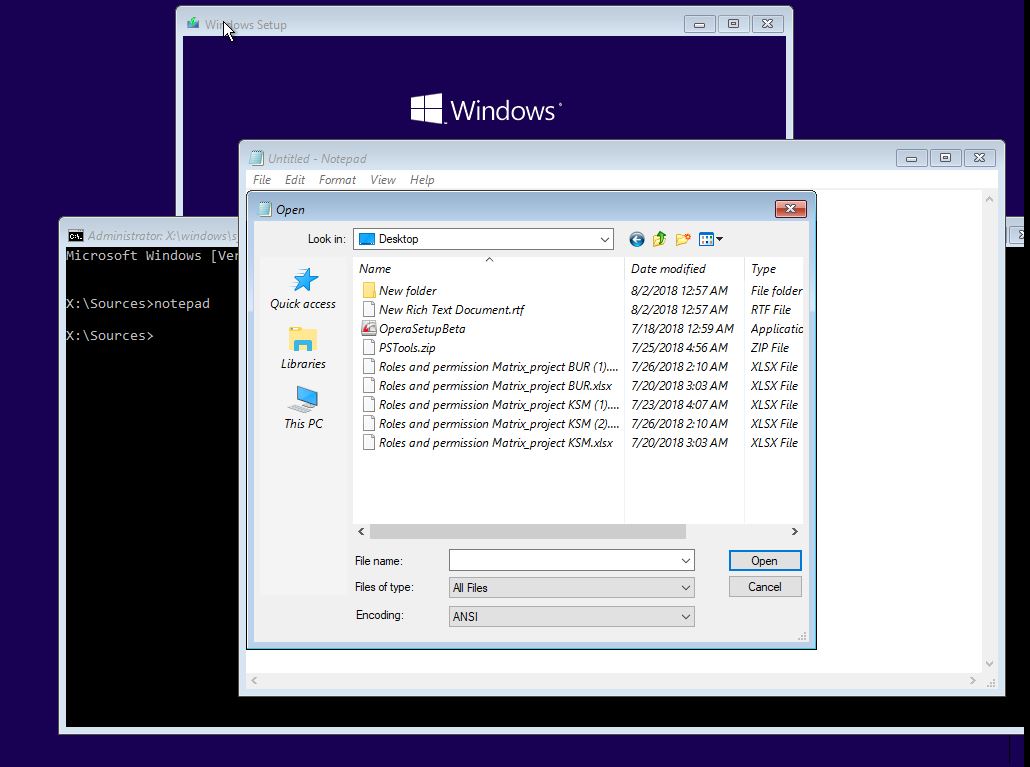Go back using the blue back arrow icon
Image resolution: width=1030 pixels, height=767 pixels.
point(637,240)
